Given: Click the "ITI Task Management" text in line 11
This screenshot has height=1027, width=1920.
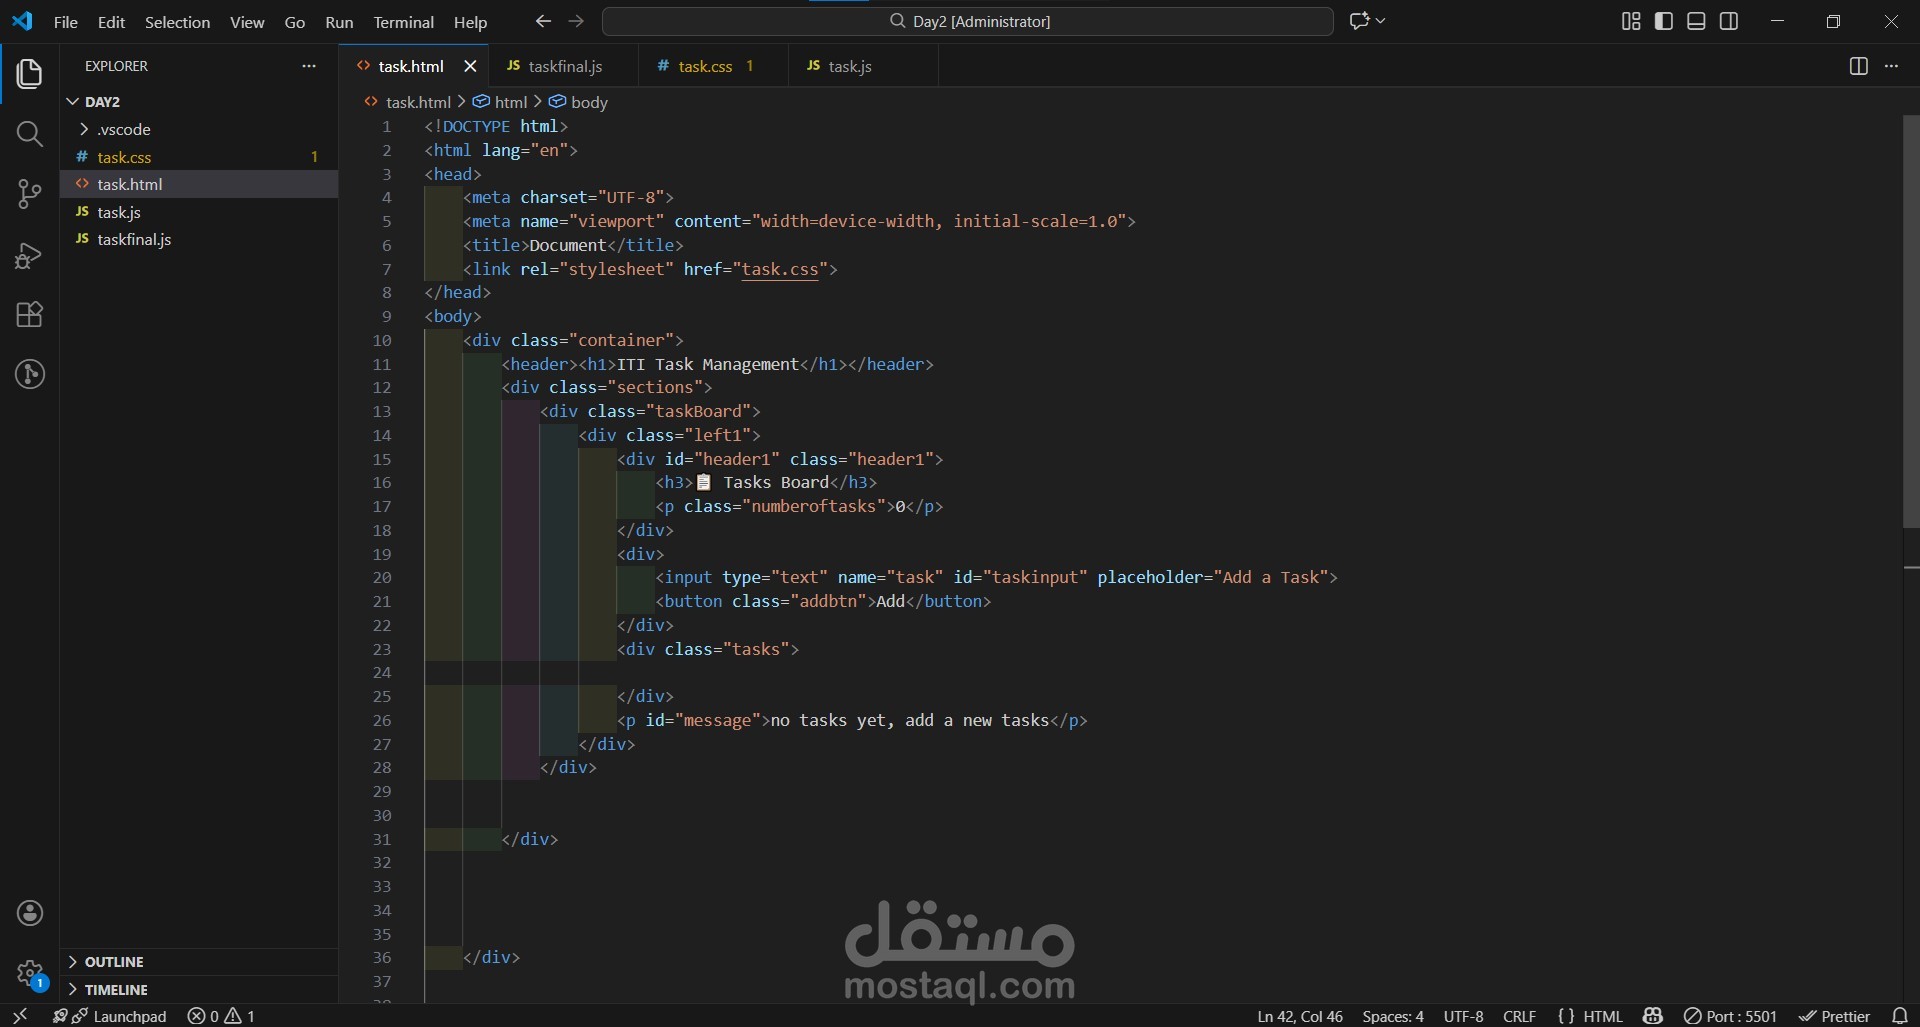Looking at the screenshot, I should pos(708,364).
